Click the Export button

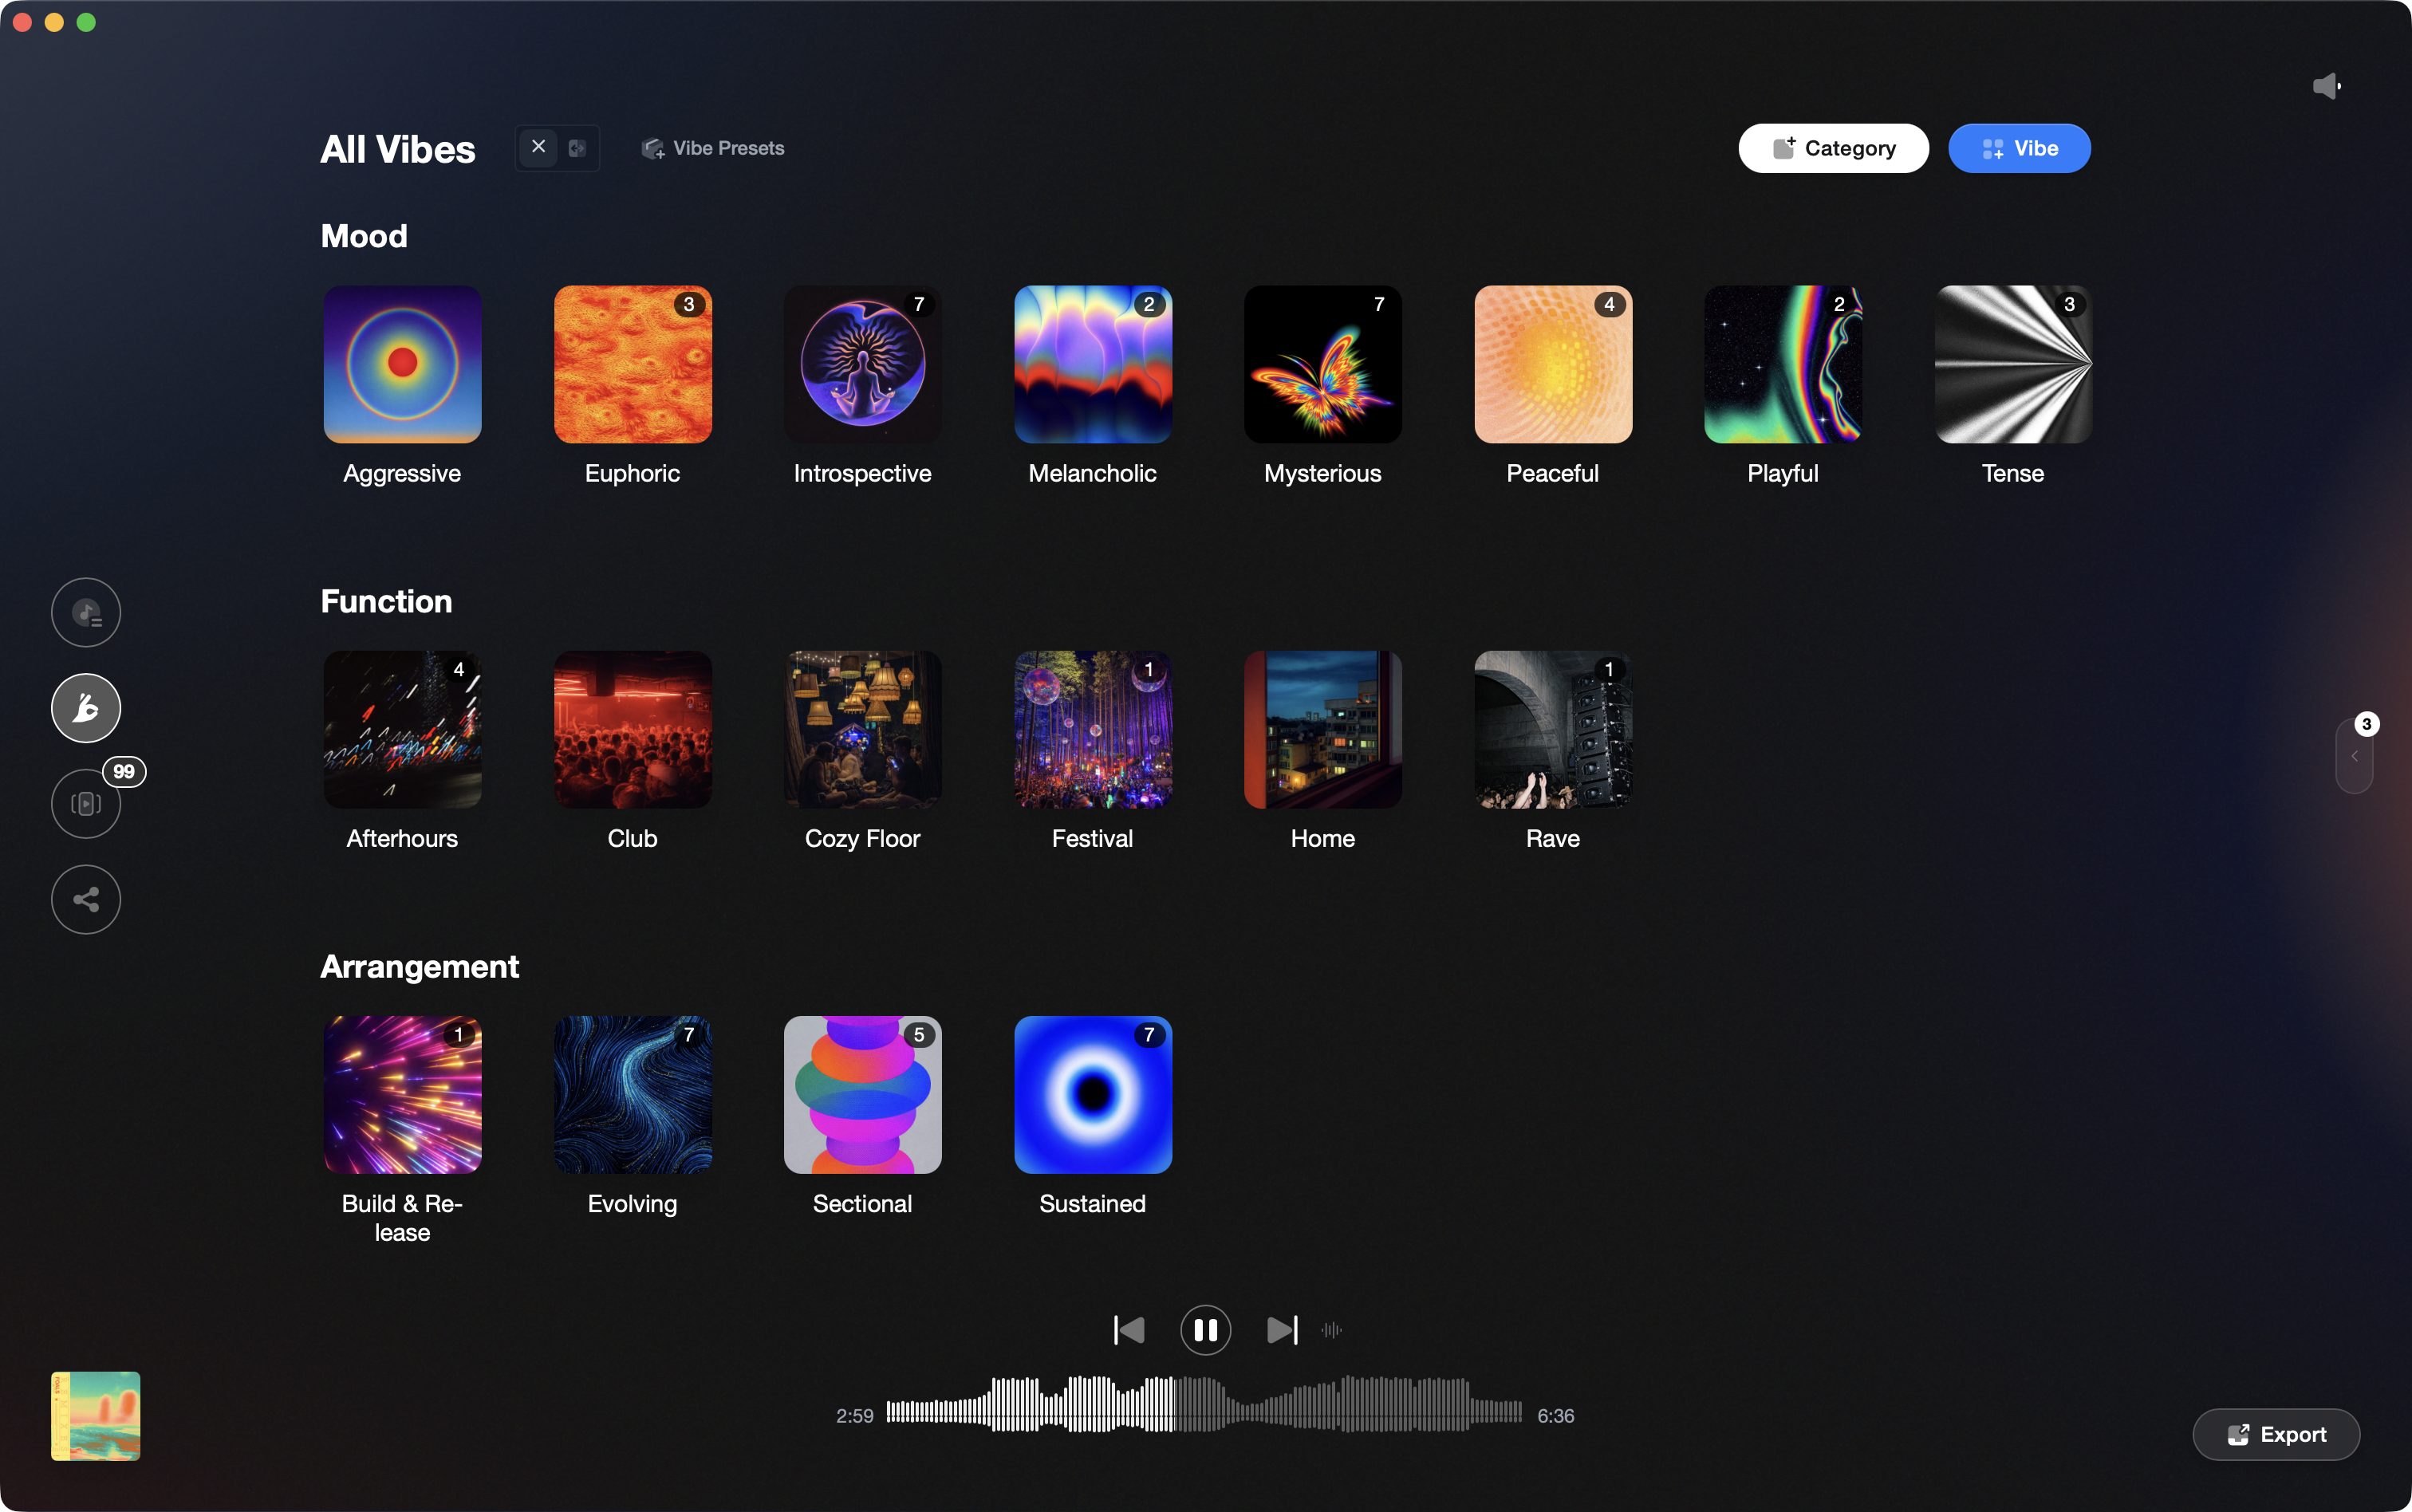[x=2274, y=1434]
